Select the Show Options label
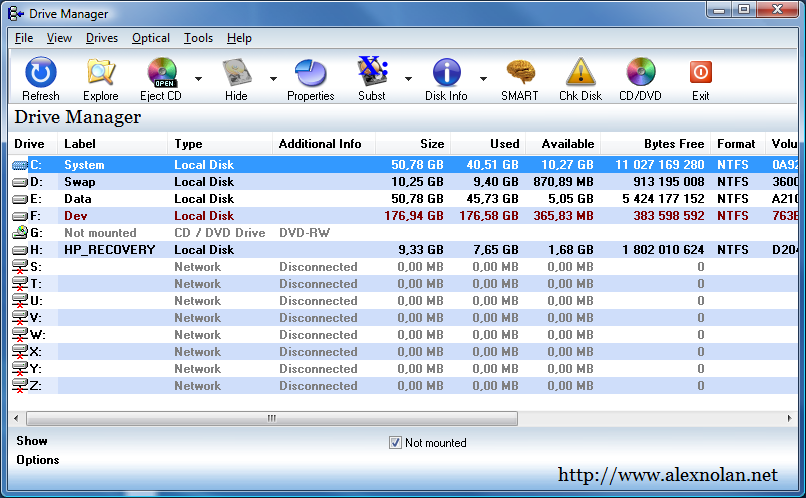This screenshot has width=806, height=498. coord(38,450)
